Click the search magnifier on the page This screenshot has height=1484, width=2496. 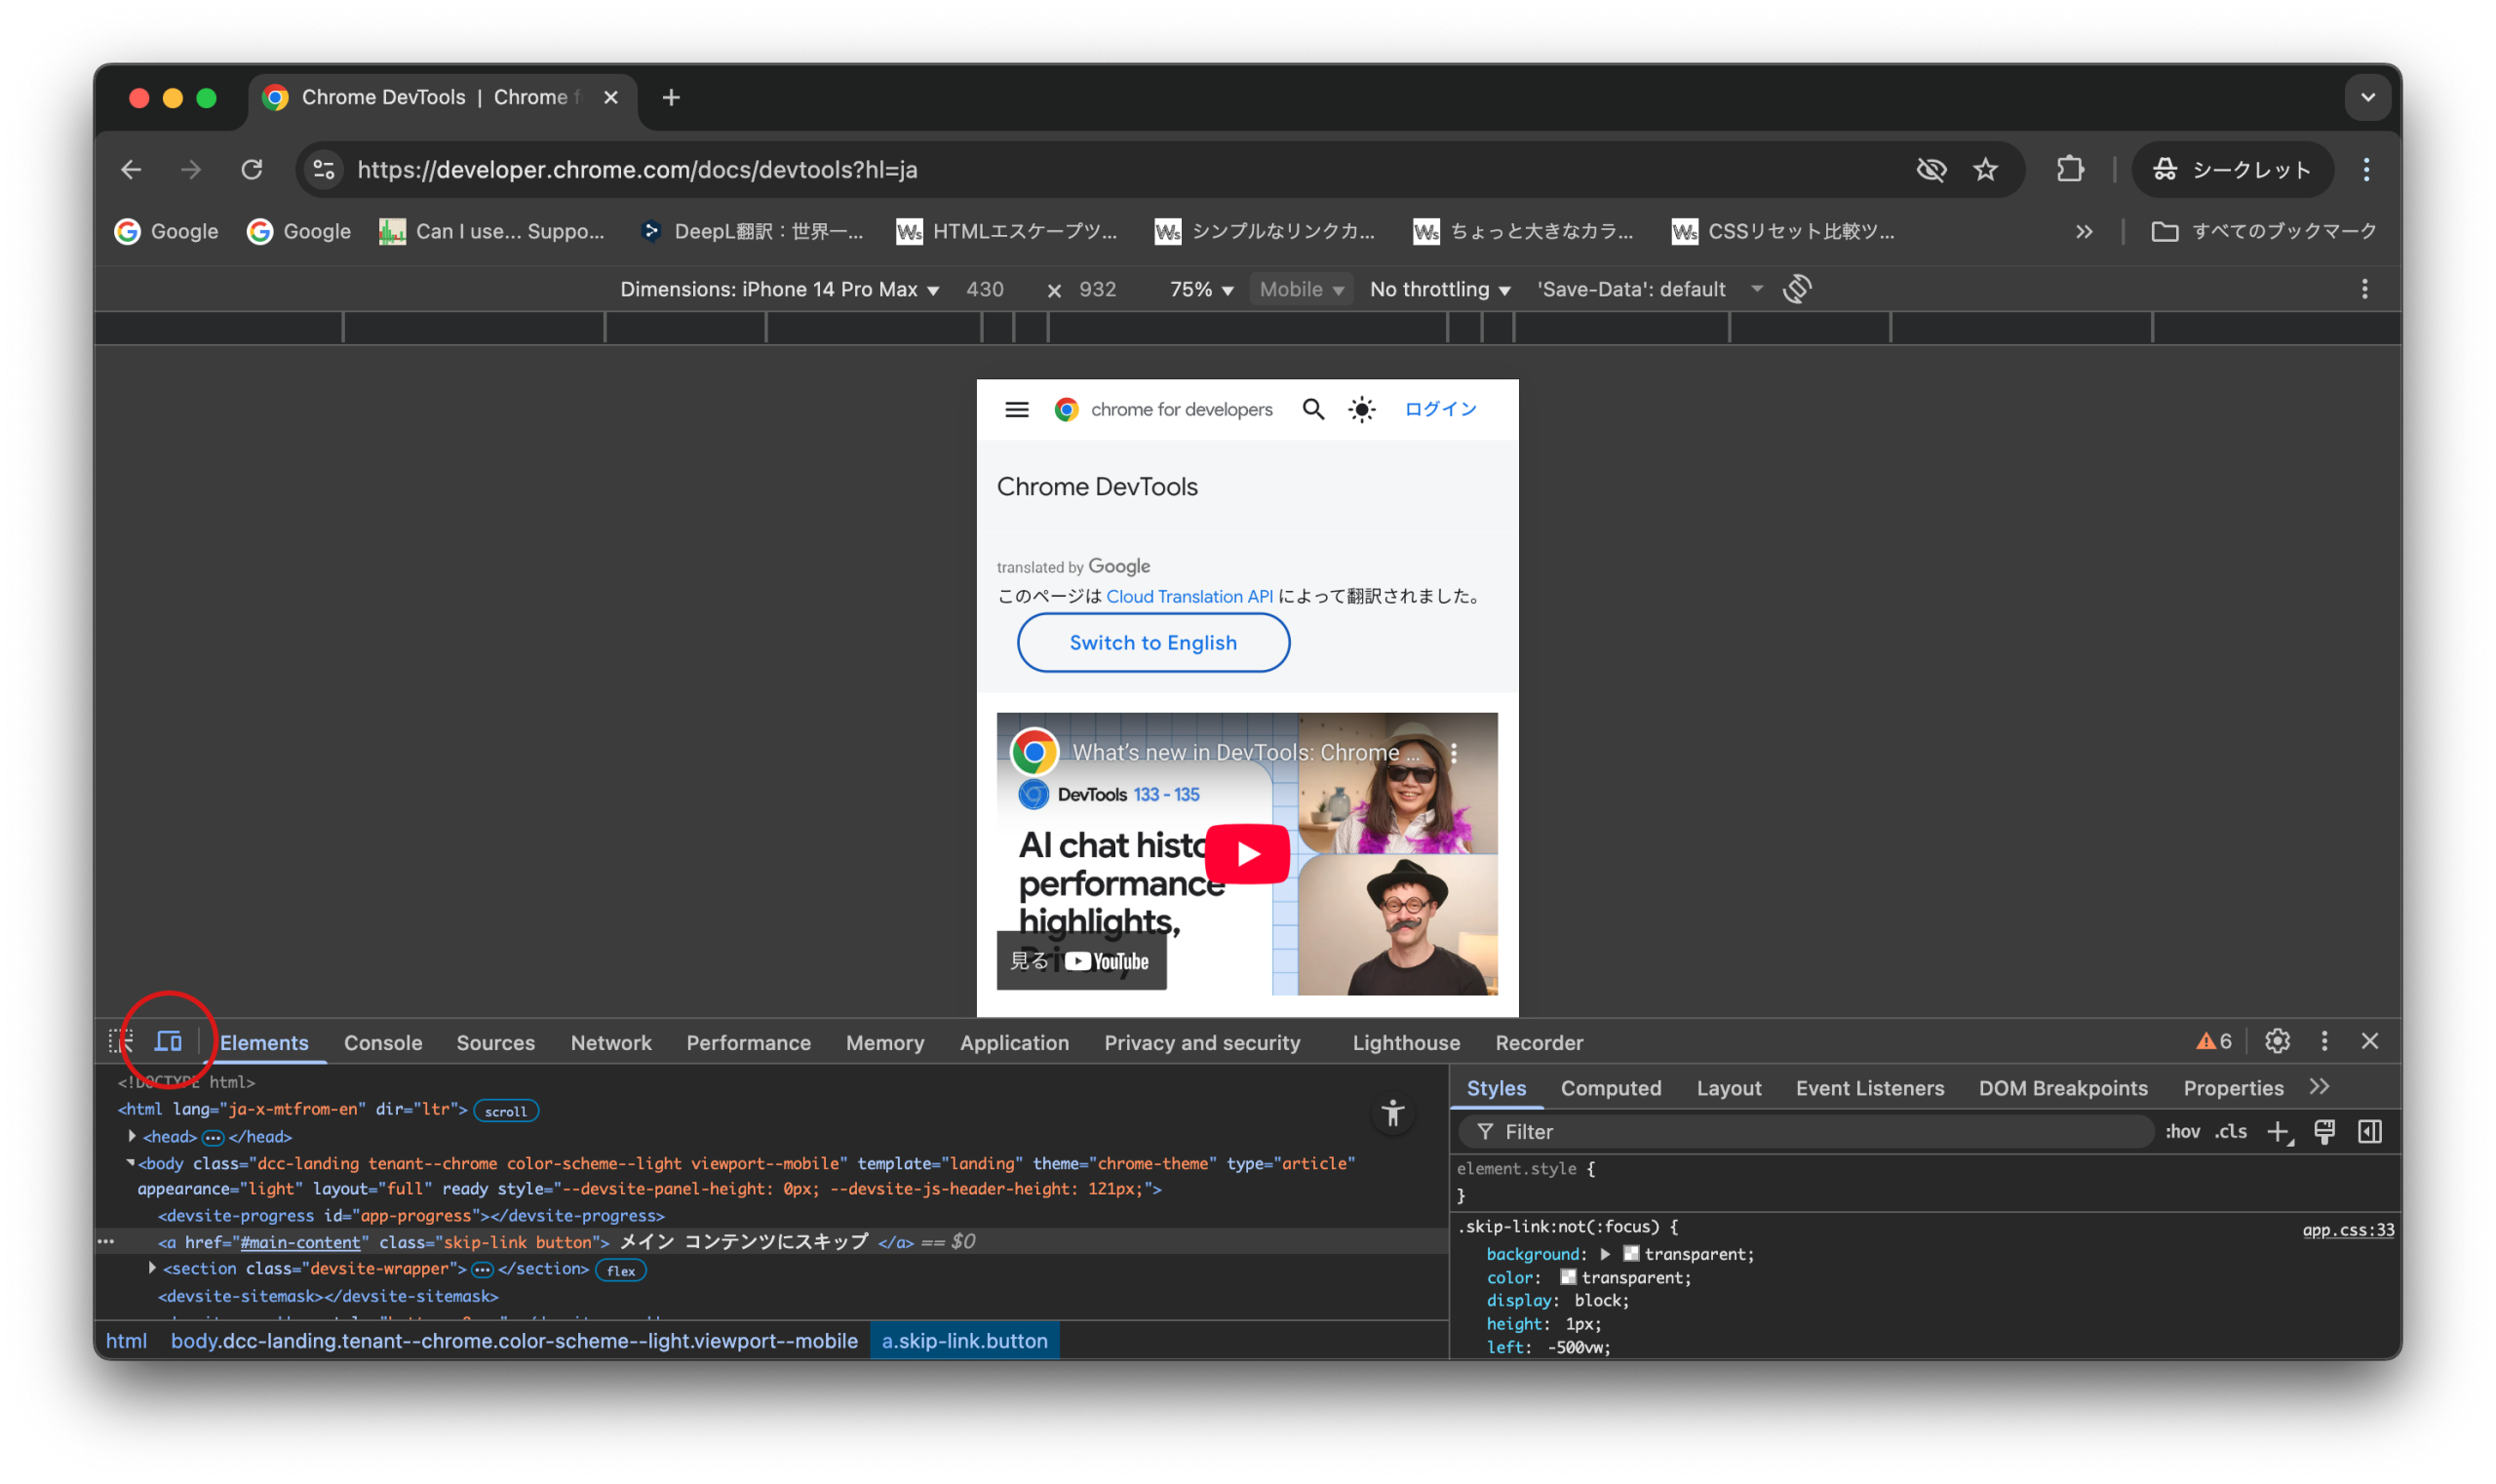(x=1313, y=409)
